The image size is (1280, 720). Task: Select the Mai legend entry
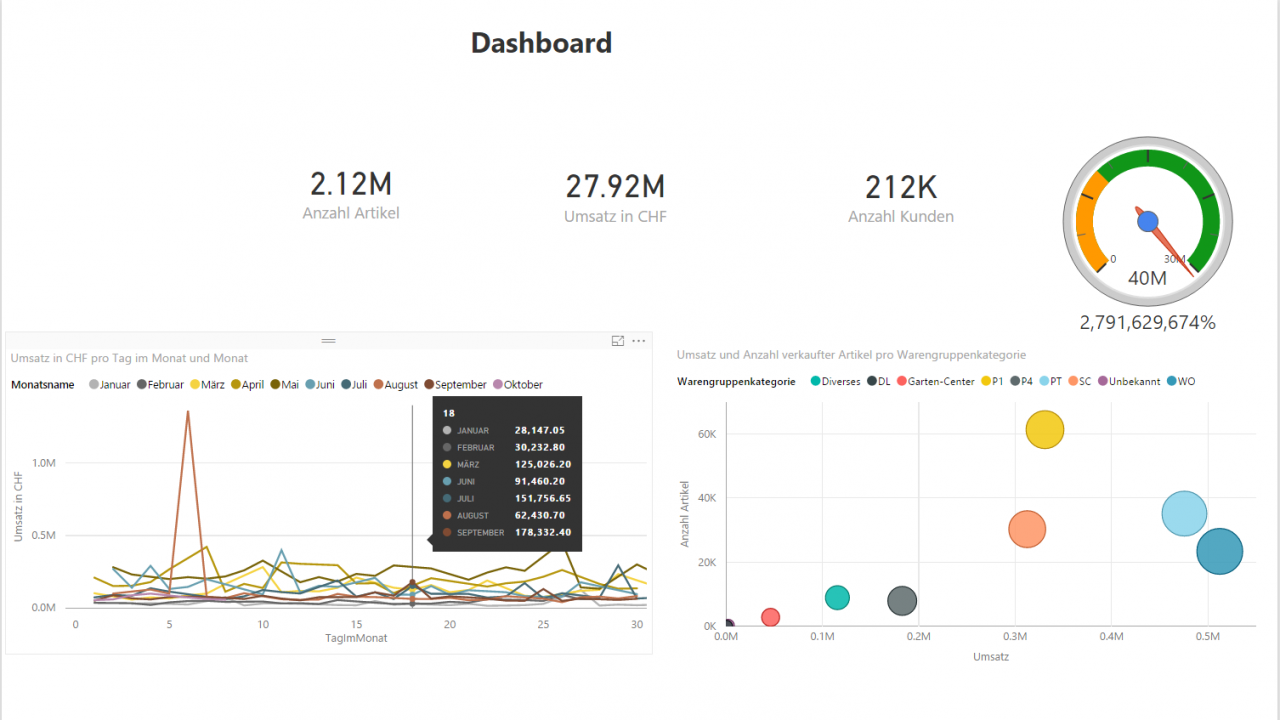click(285, 384)
